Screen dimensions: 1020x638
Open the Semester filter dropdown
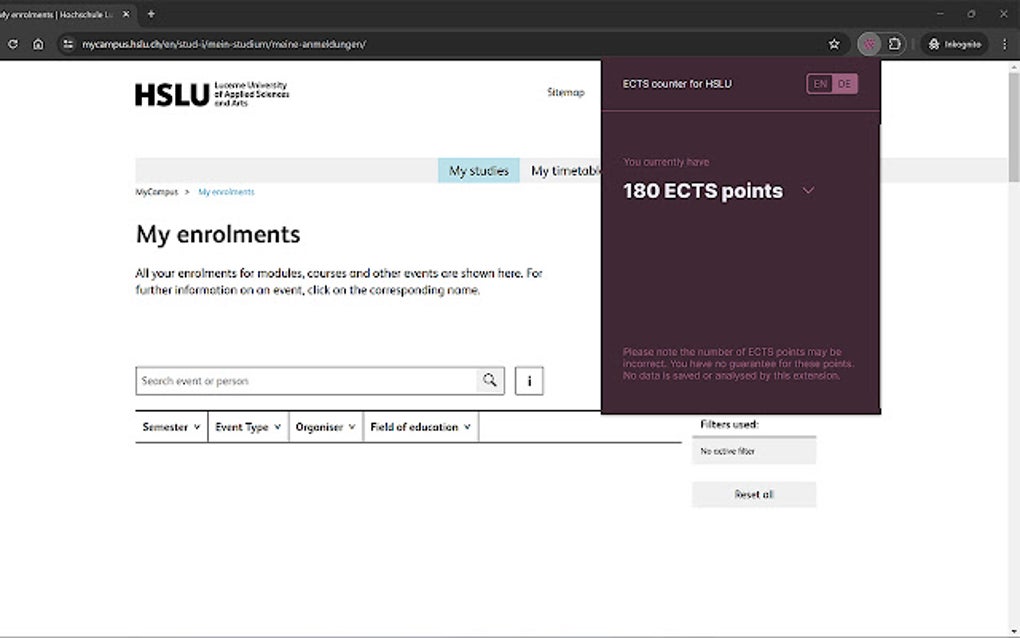(x=170, y=426)
